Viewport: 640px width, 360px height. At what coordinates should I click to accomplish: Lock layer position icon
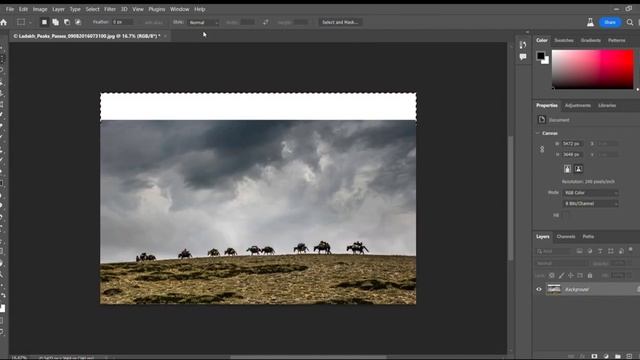[571, 276]
